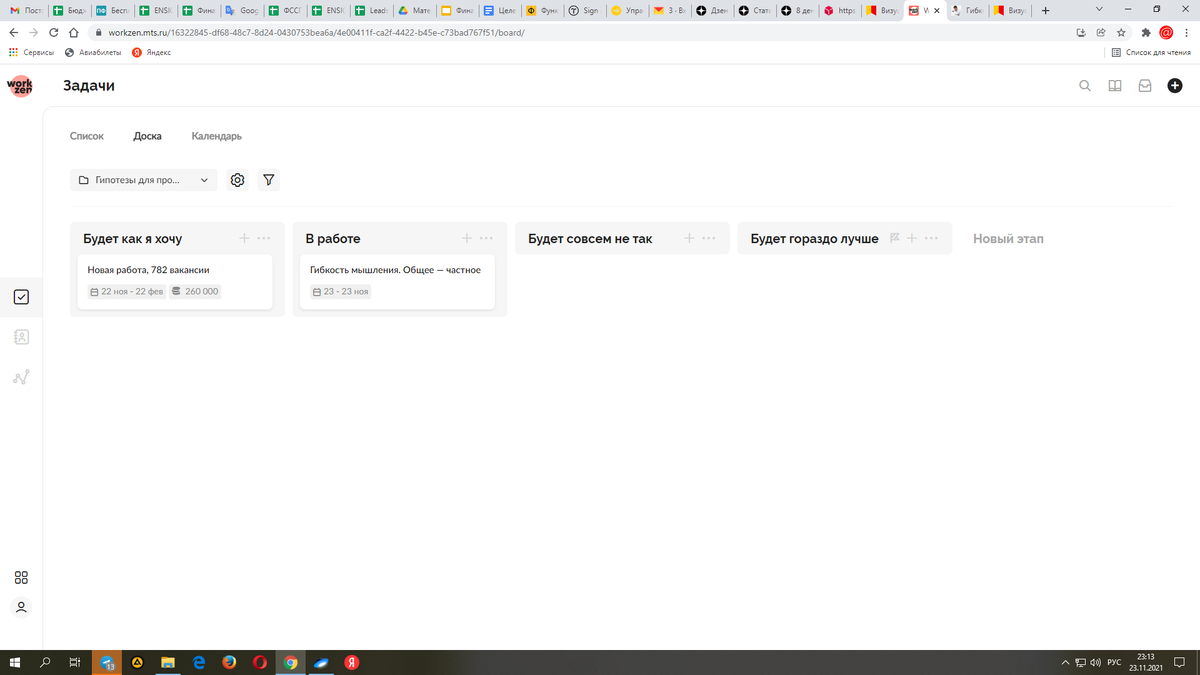Open the funnel filter icon

269,180
